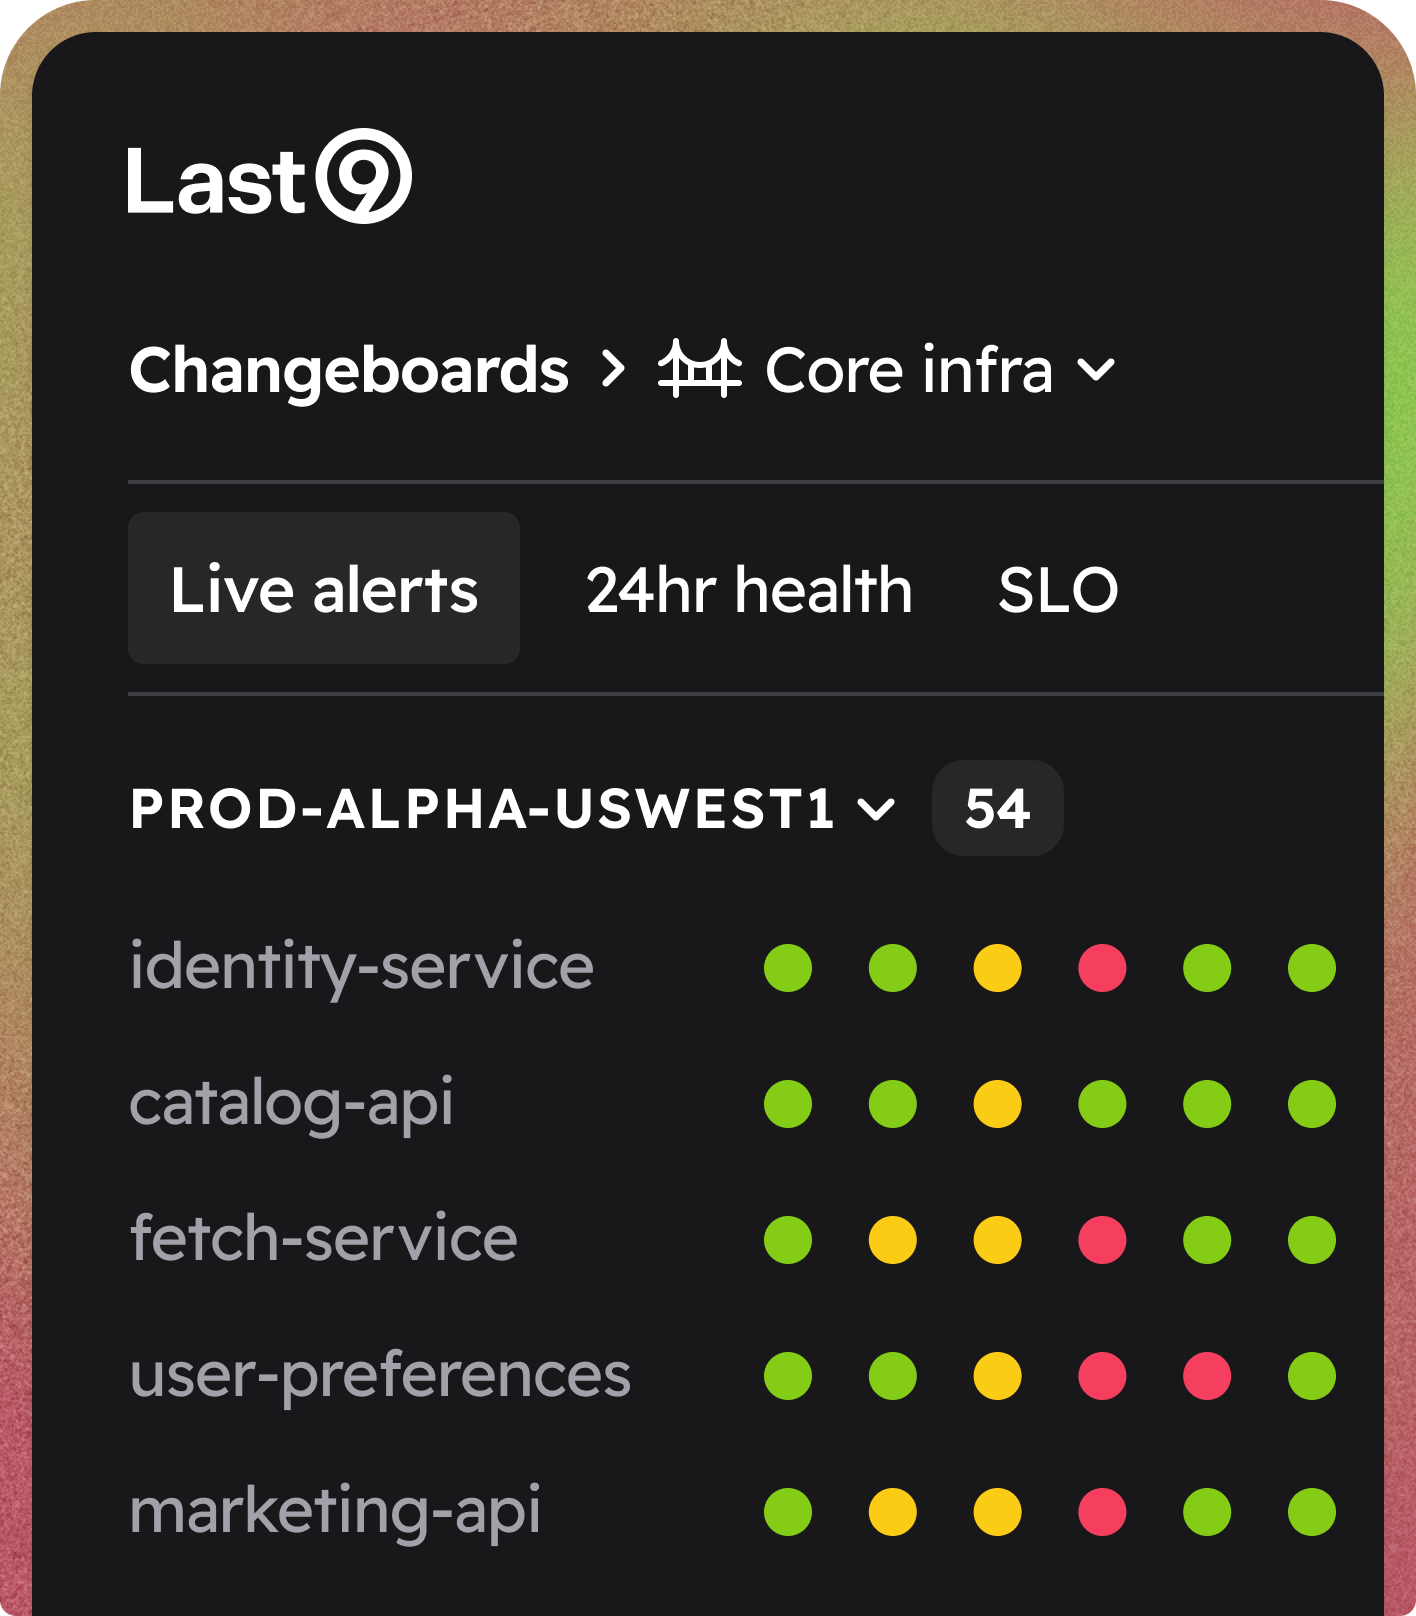Screen dimensions: 1416x1616
Task: Collapse the PROD-ALPHA-USWEST1 cluster chevron
Action: point(877,809)
